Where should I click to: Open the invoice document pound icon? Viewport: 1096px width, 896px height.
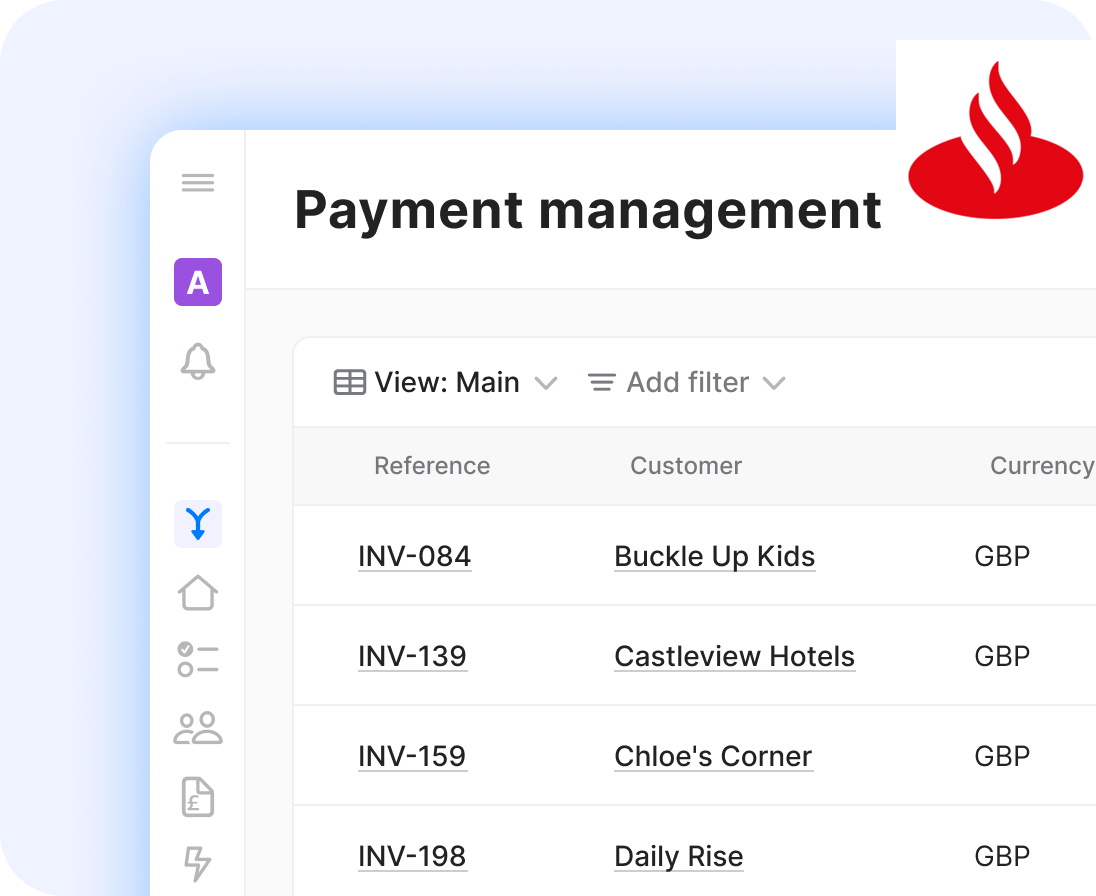pos(198,796)
